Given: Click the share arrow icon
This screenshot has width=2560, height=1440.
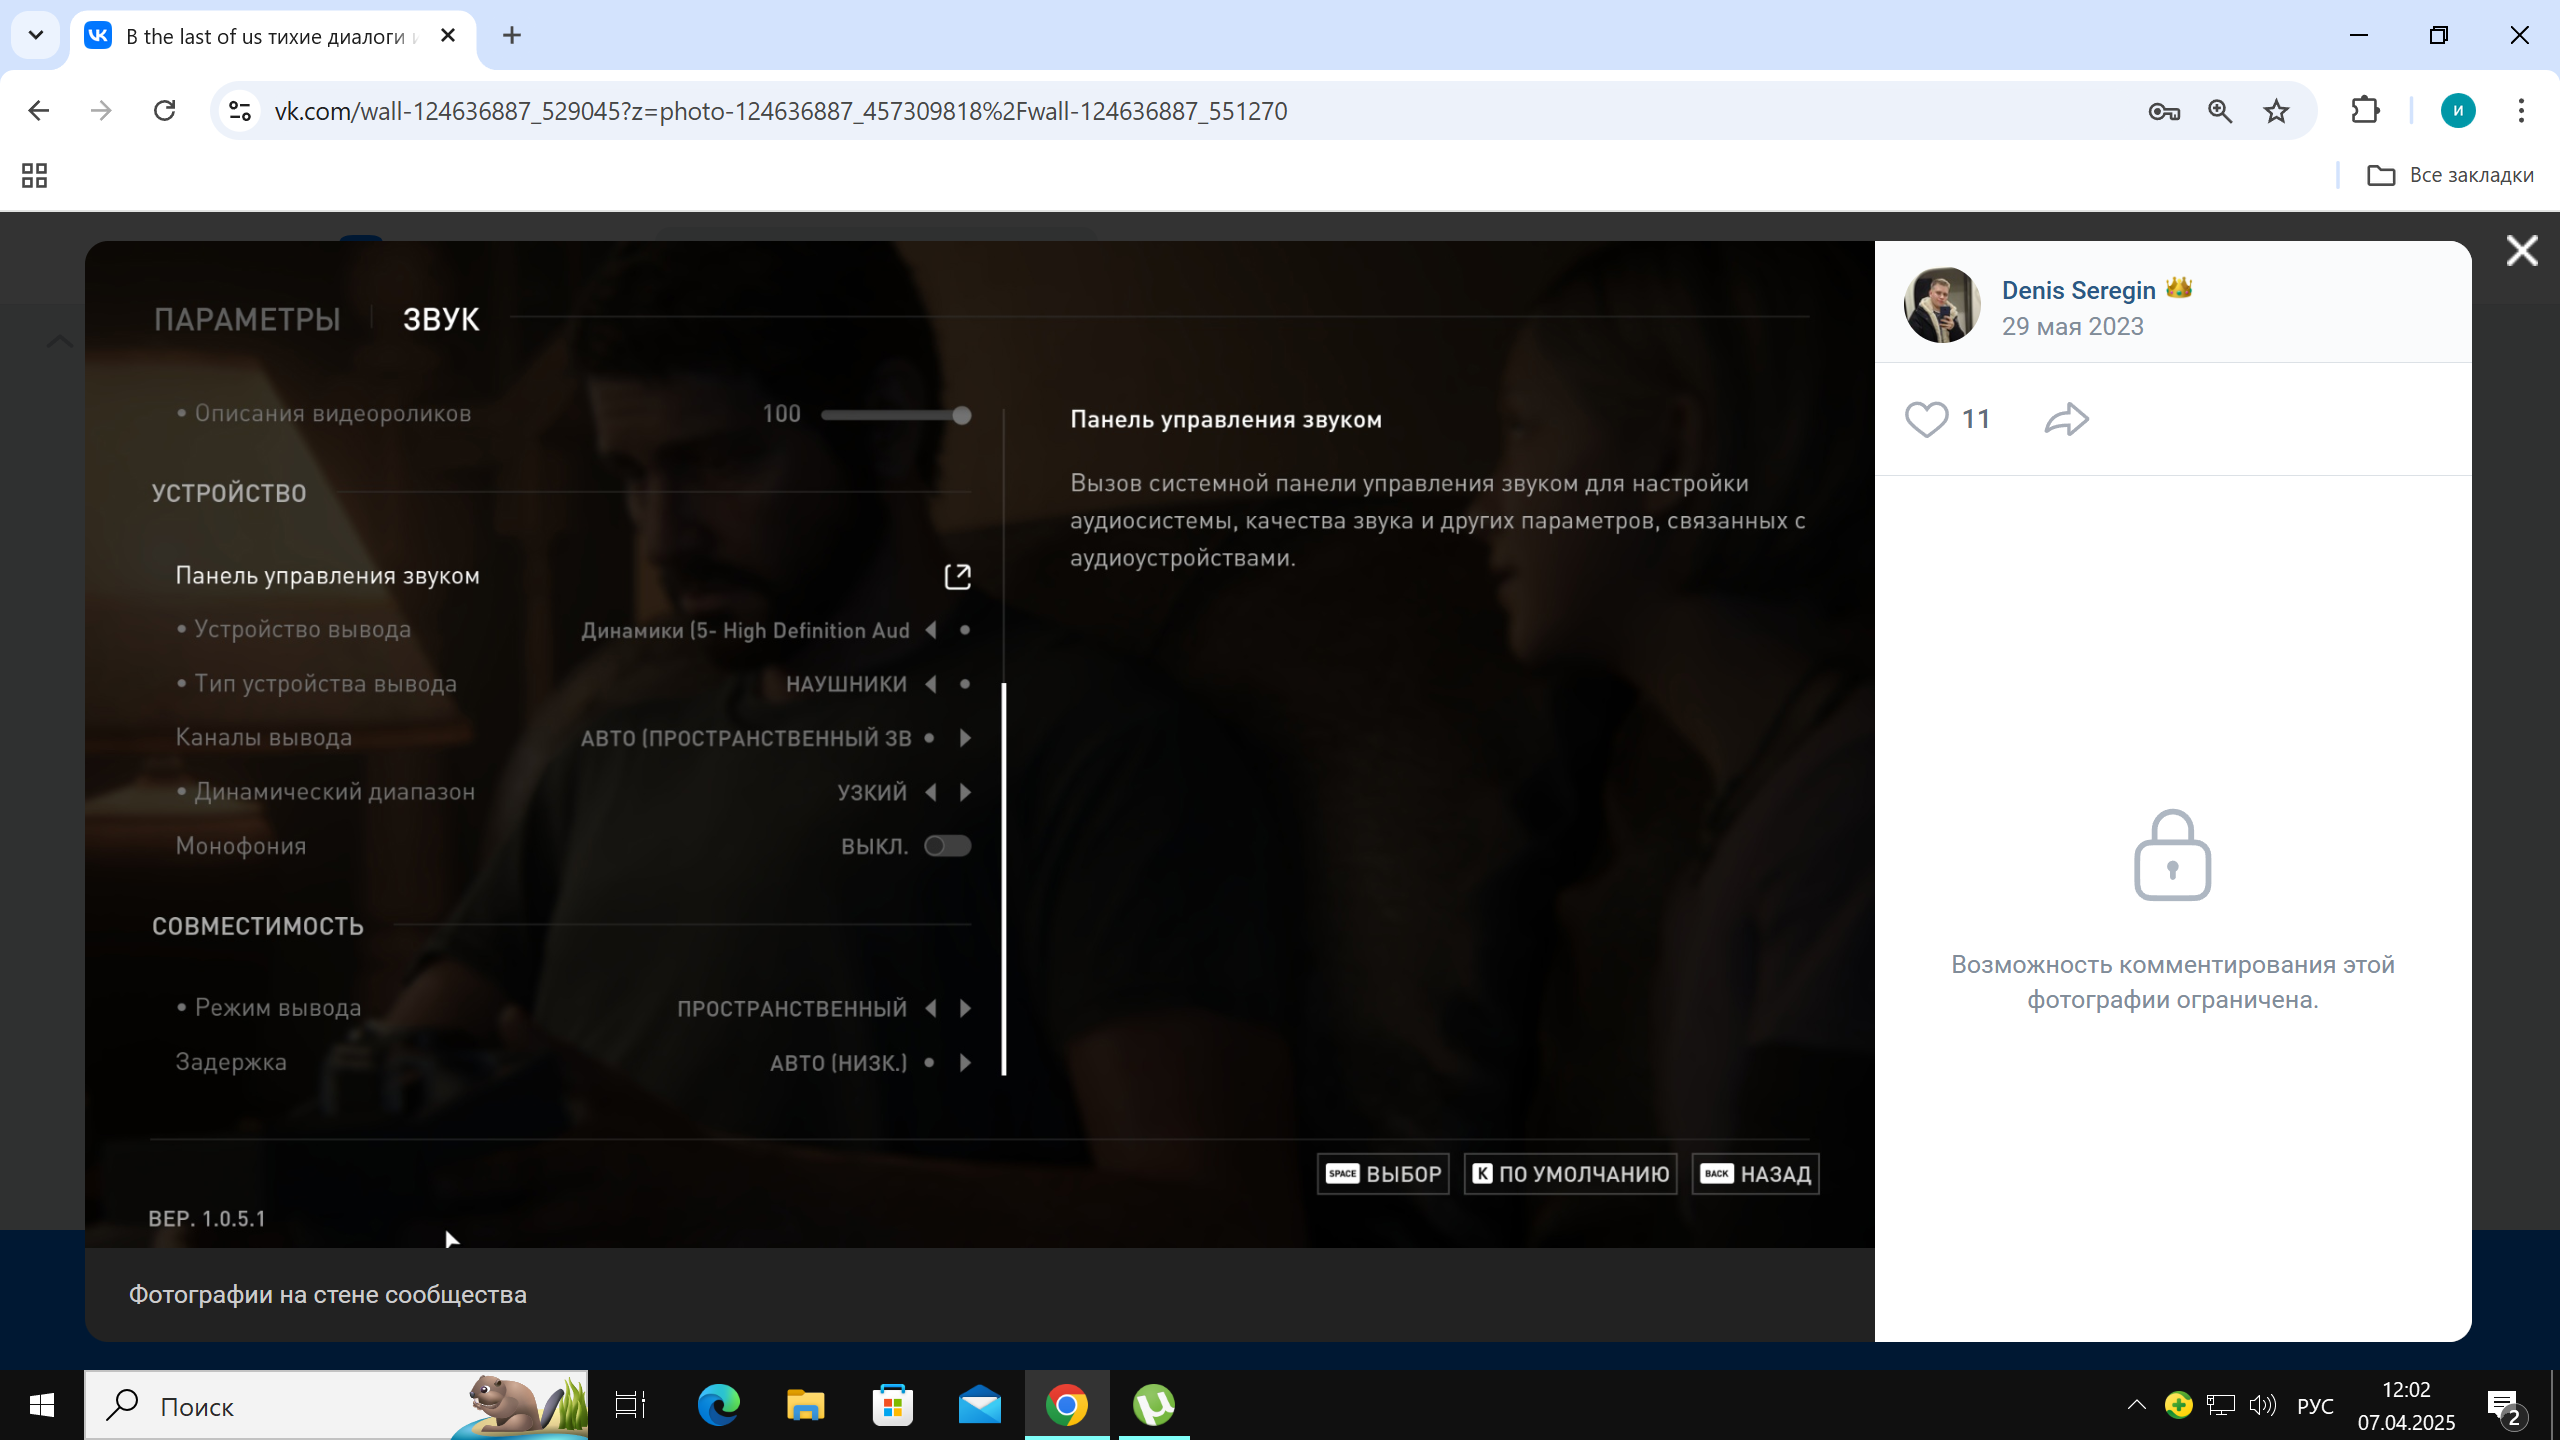Looking at the screenshot, I should [x=2066, y=419].
